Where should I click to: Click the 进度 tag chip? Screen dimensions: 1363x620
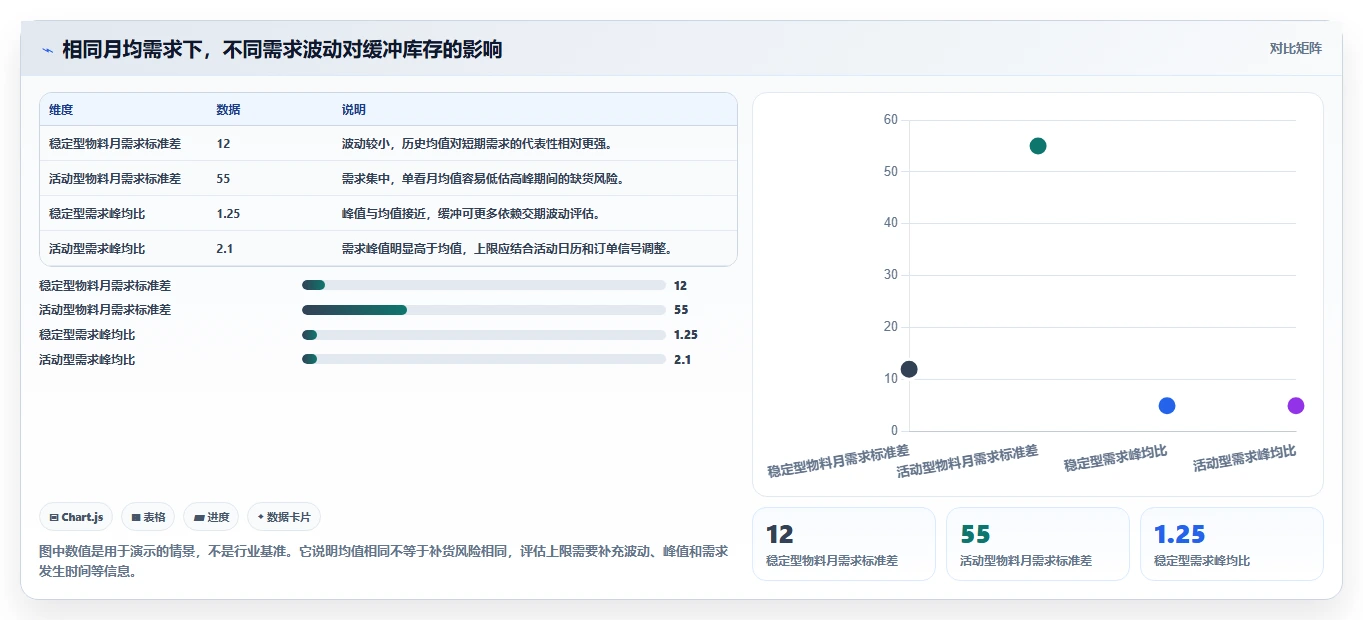click(x=211, y=517)
